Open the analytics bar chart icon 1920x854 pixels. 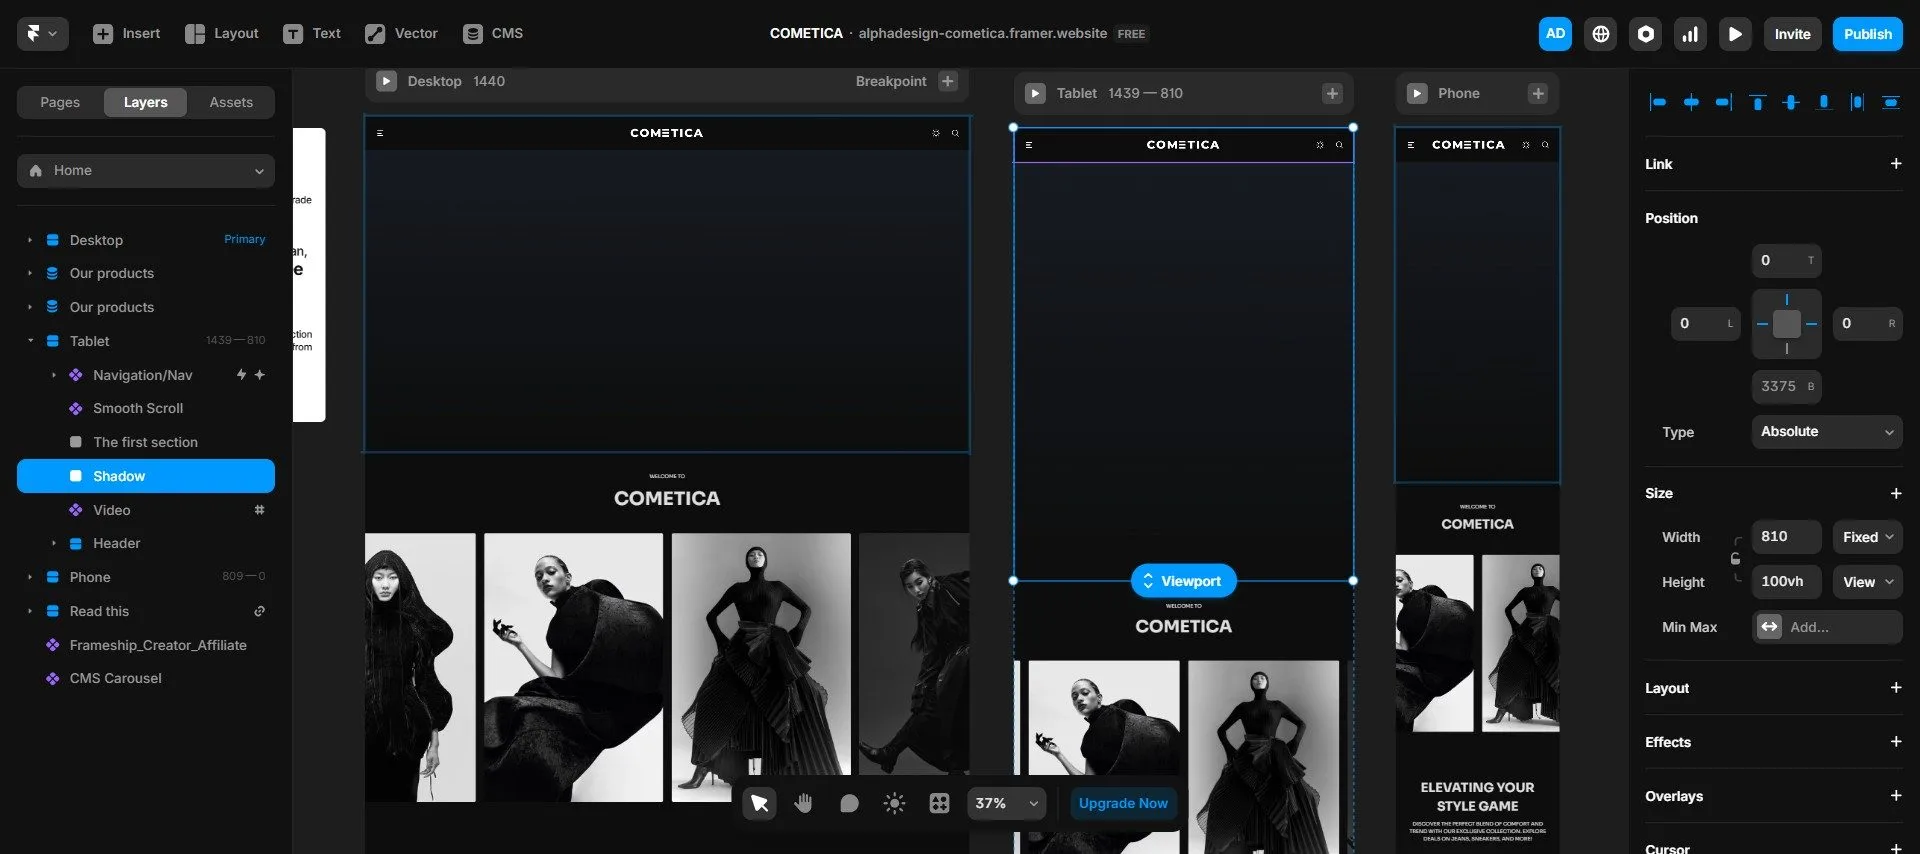tap(1690, 34)
